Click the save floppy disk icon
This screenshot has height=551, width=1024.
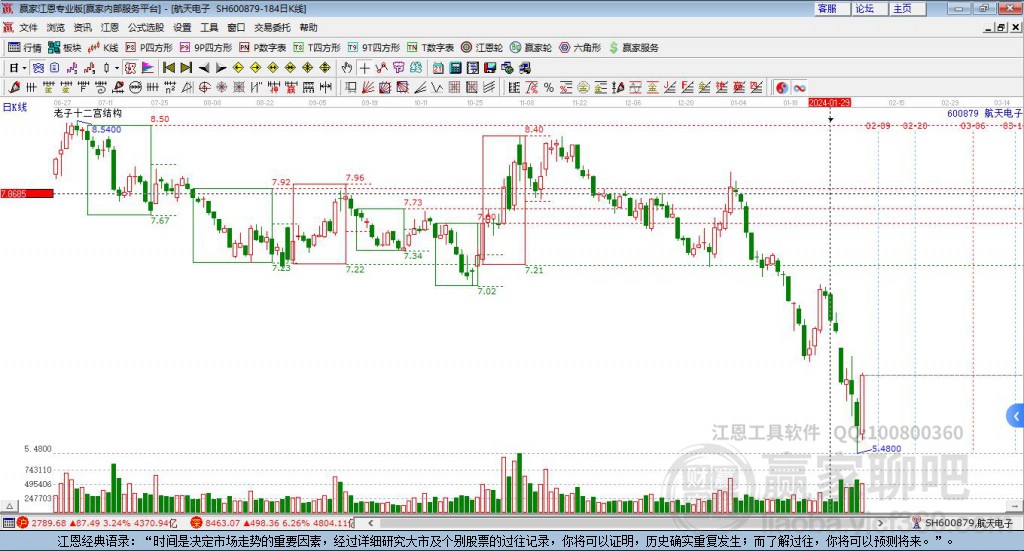pyautogui.click(x=490, y=68)
